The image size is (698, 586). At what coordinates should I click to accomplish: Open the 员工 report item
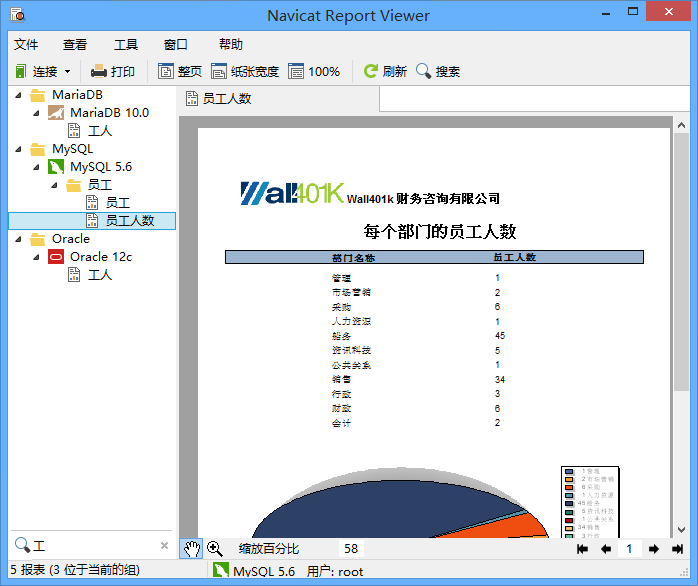tap(108, 203)
